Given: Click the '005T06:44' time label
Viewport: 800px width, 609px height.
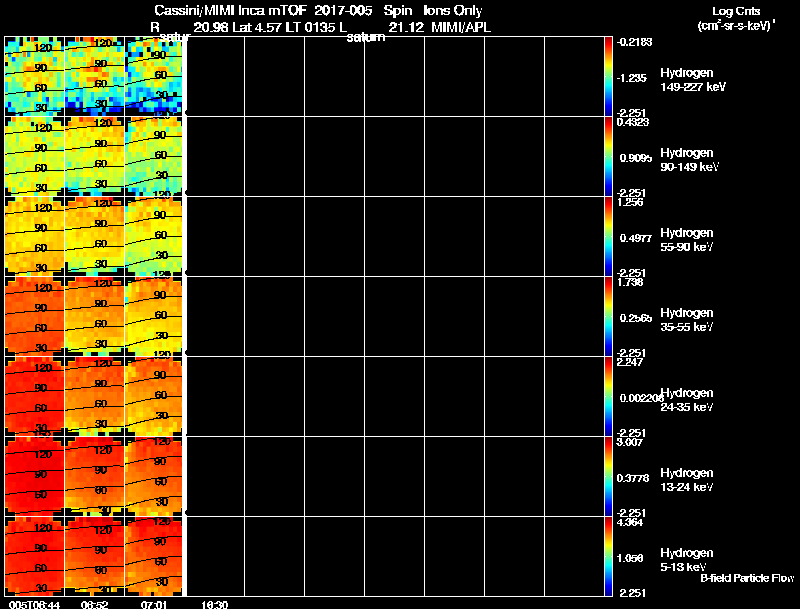Looking at the screenshot, I should pyautogui.click(x=34, y=604).
